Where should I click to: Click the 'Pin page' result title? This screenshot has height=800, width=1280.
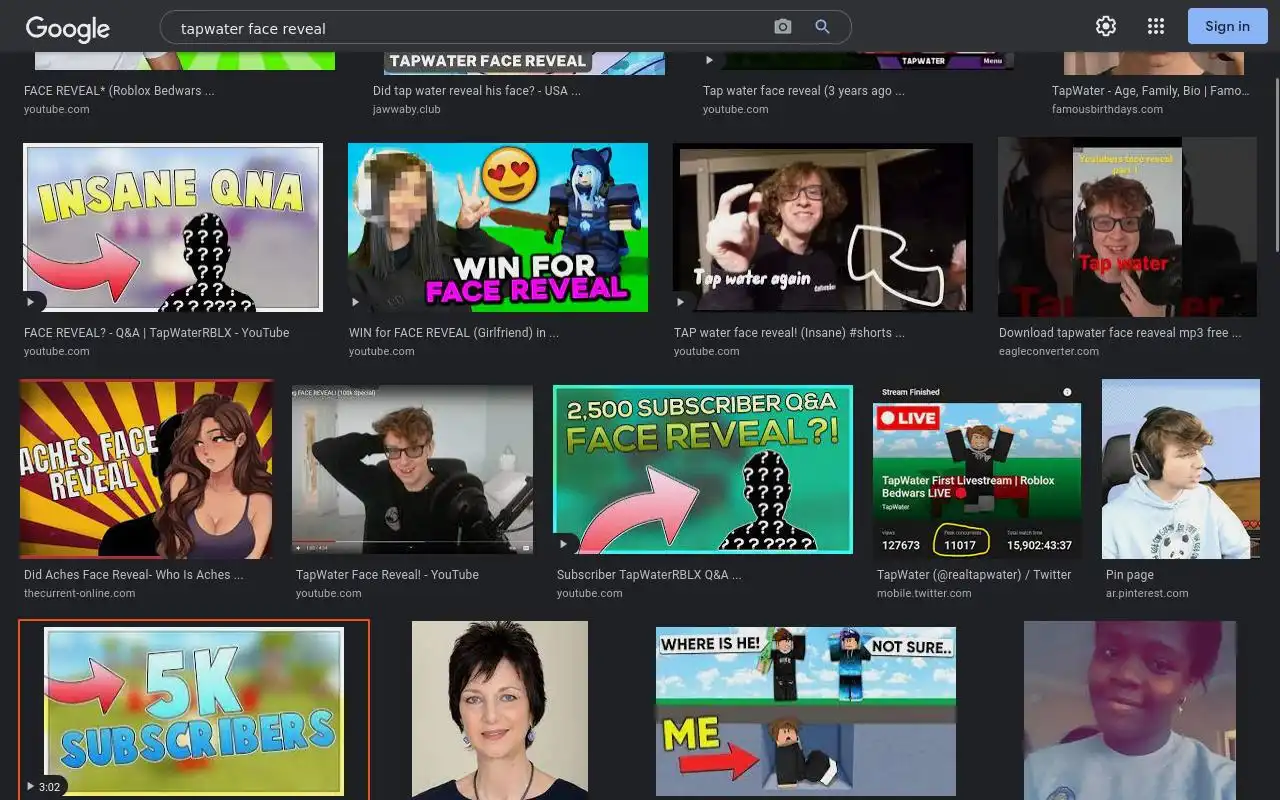(x=1130, y=575)
